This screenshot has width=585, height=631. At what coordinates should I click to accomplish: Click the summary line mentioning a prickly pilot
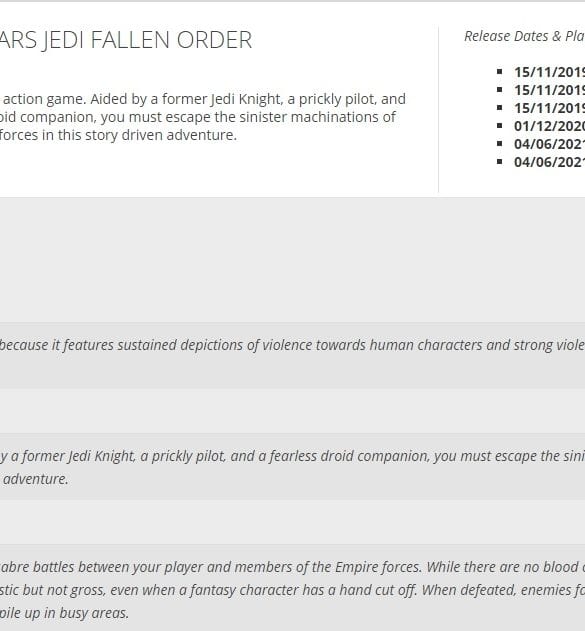coord(203,99)
